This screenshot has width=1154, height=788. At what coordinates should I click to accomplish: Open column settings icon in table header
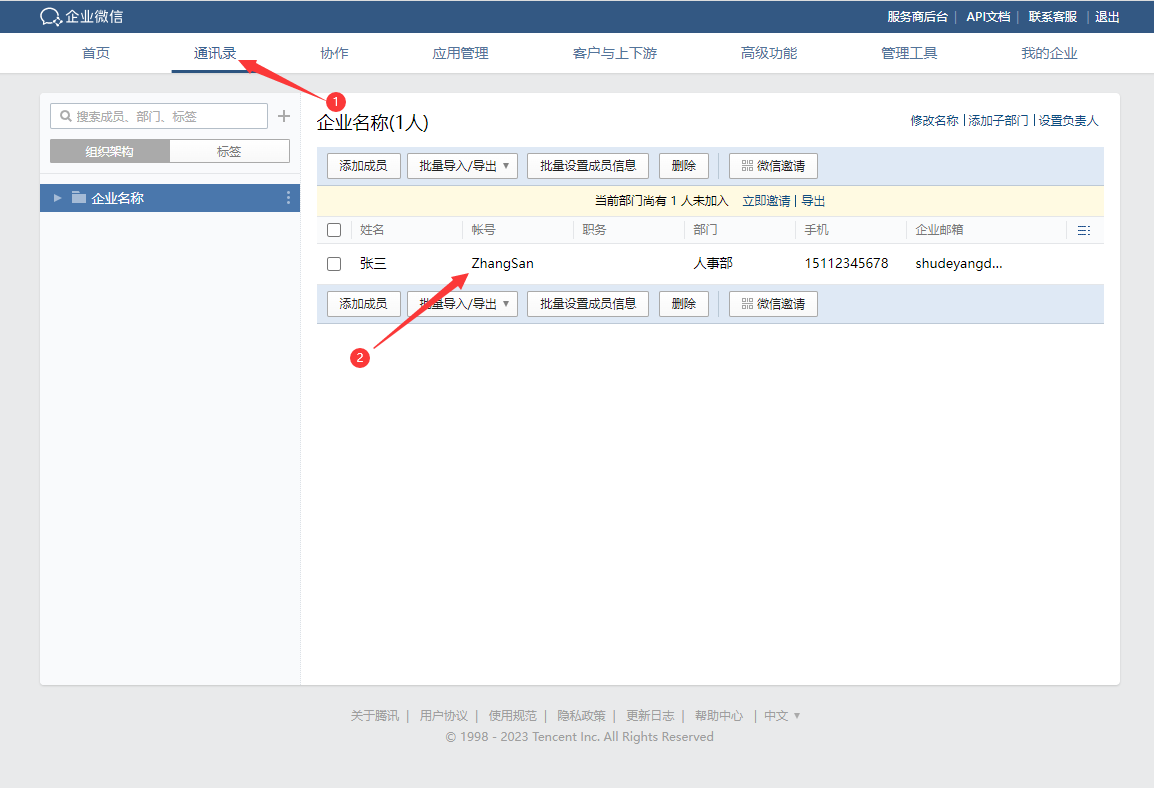1083,230
